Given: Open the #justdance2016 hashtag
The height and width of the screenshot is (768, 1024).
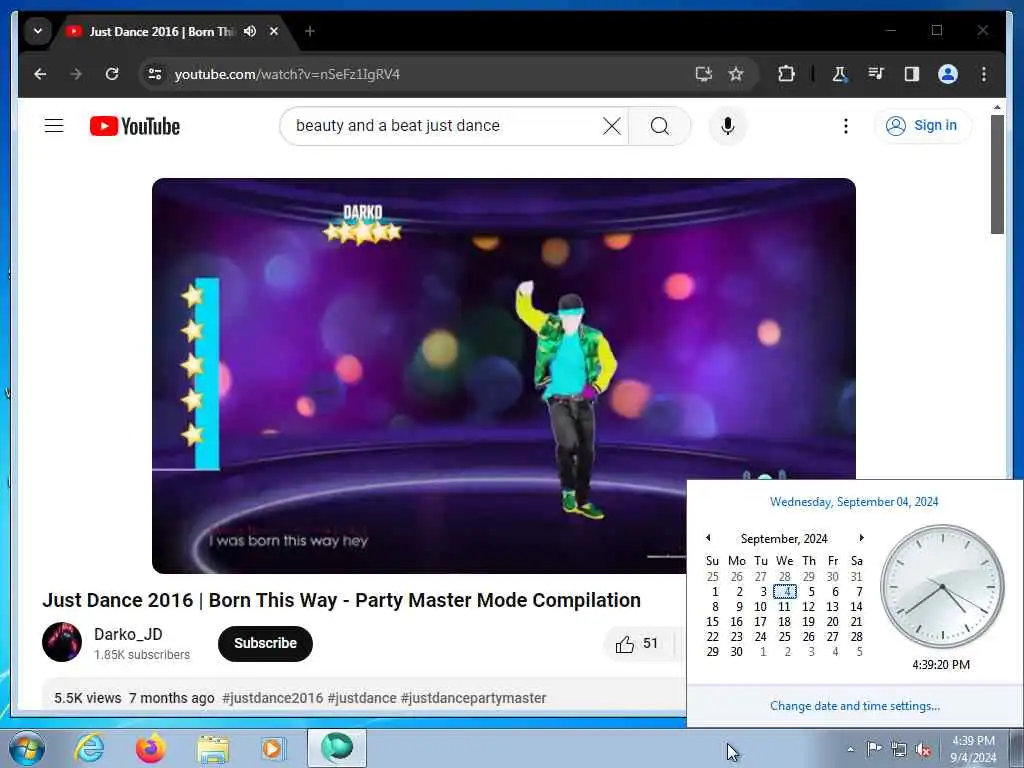Looking at the screenshot, I should coord(272,698).
